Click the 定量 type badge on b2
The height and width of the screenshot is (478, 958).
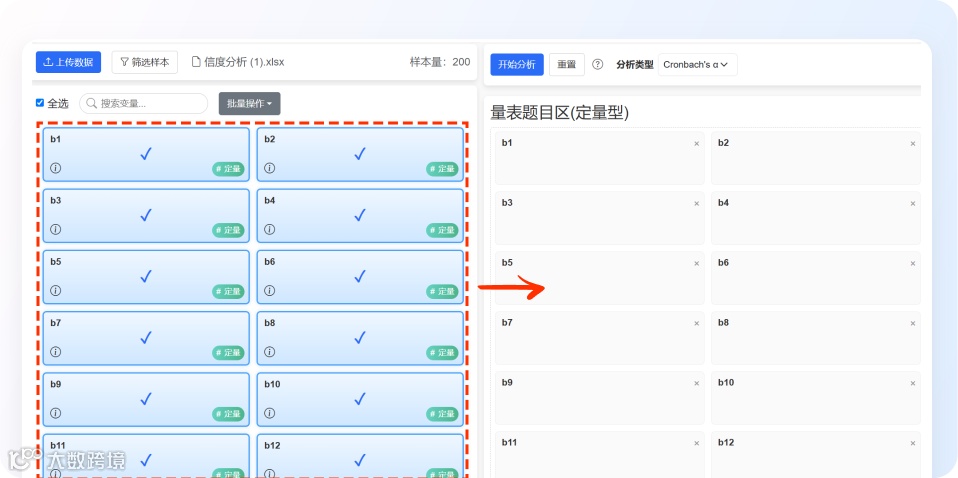point(442,169)
